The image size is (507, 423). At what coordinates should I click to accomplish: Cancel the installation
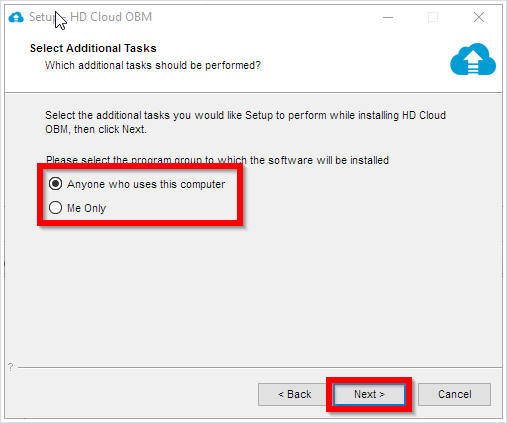[x=454, y=394]
